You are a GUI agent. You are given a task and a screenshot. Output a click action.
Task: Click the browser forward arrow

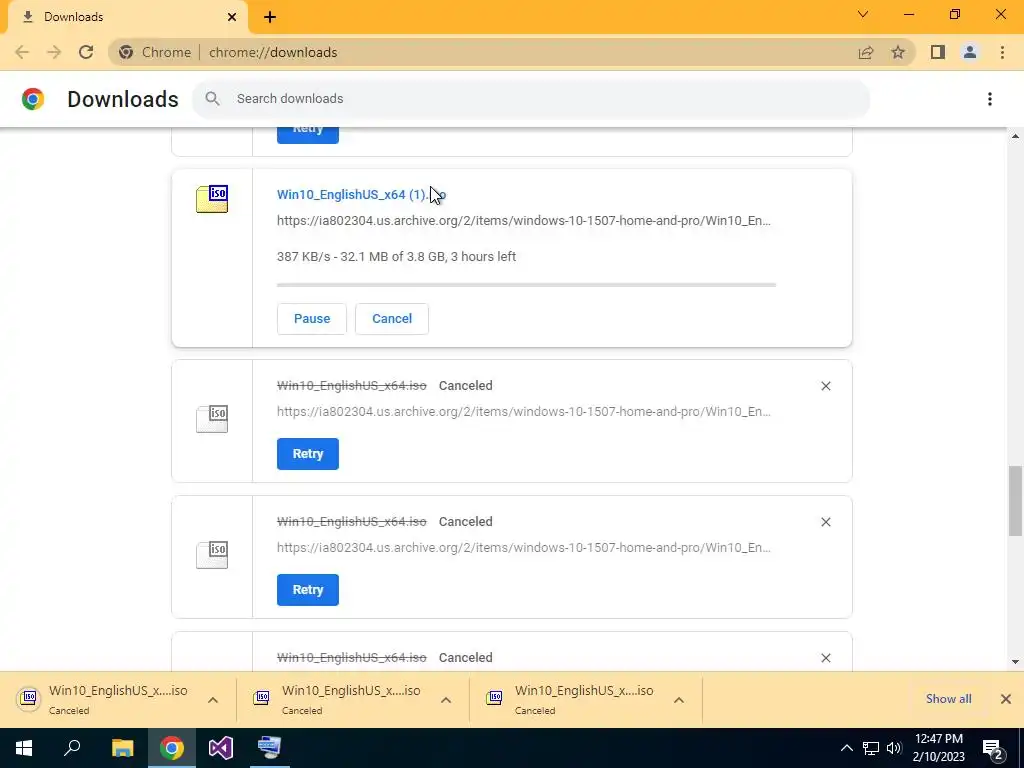pyautogui.click(x=54, y=52)
